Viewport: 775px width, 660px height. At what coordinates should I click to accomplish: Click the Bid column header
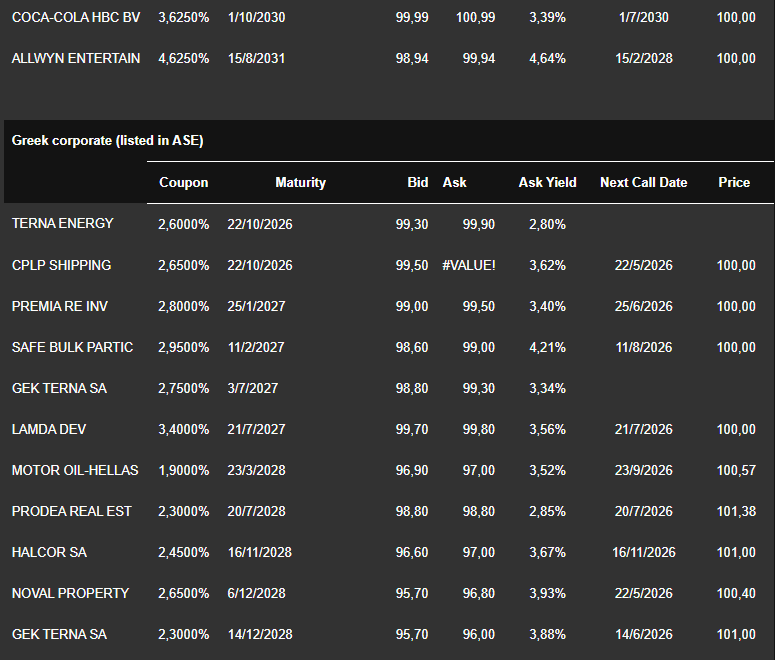[x=417, y=182]
